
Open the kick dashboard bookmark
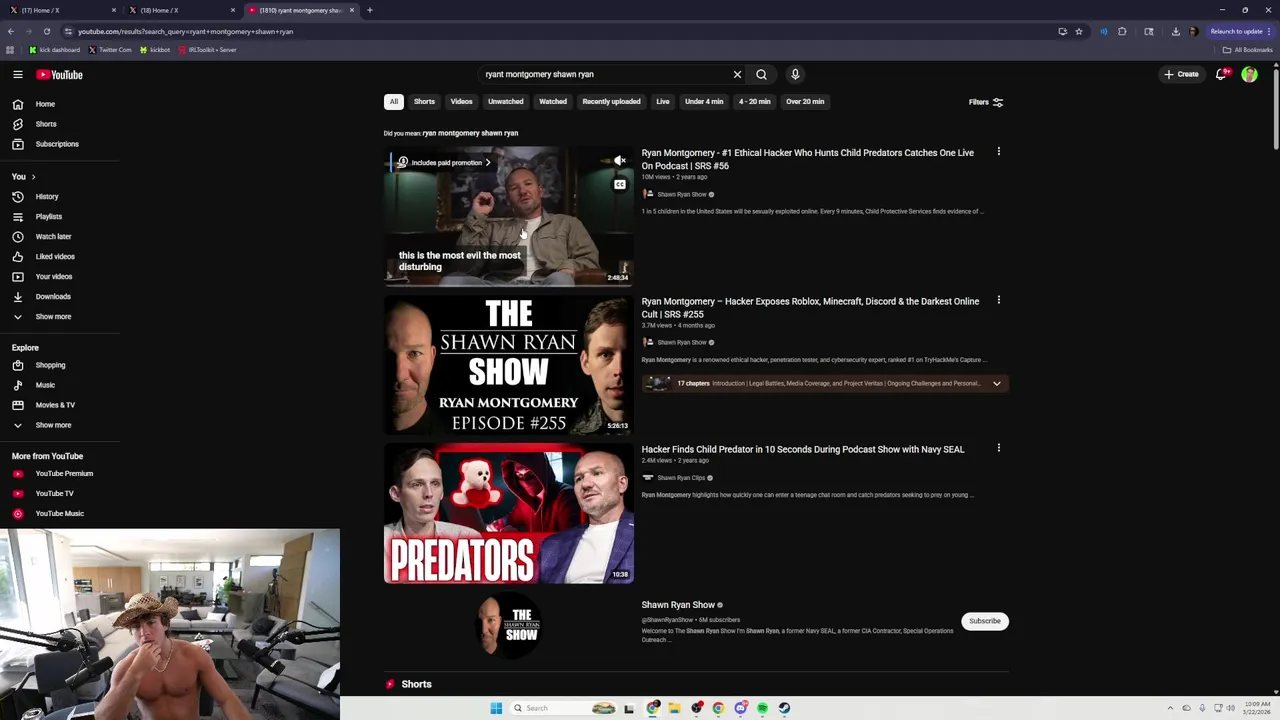pos(55,50)
